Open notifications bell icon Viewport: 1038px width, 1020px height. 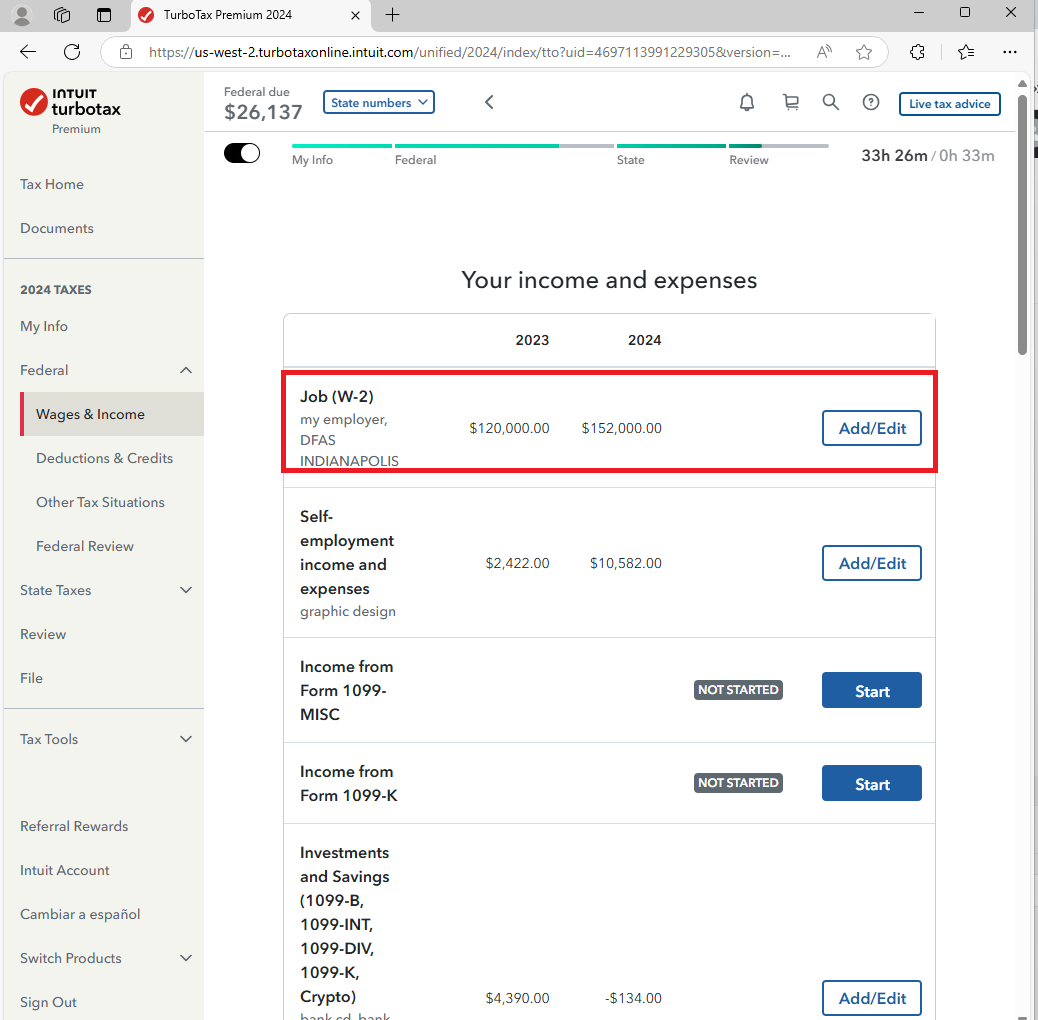[x=747, y=103]
